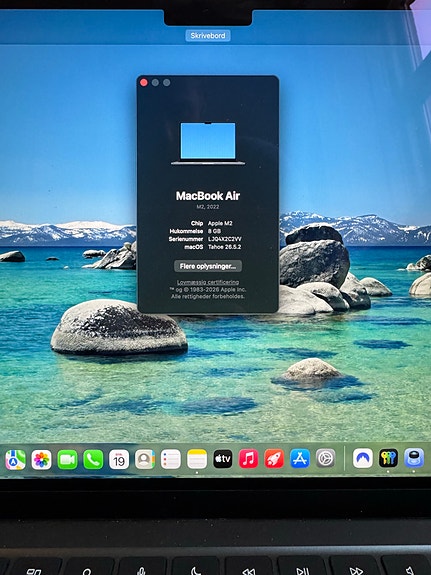Open the App Store from dock

300,458
